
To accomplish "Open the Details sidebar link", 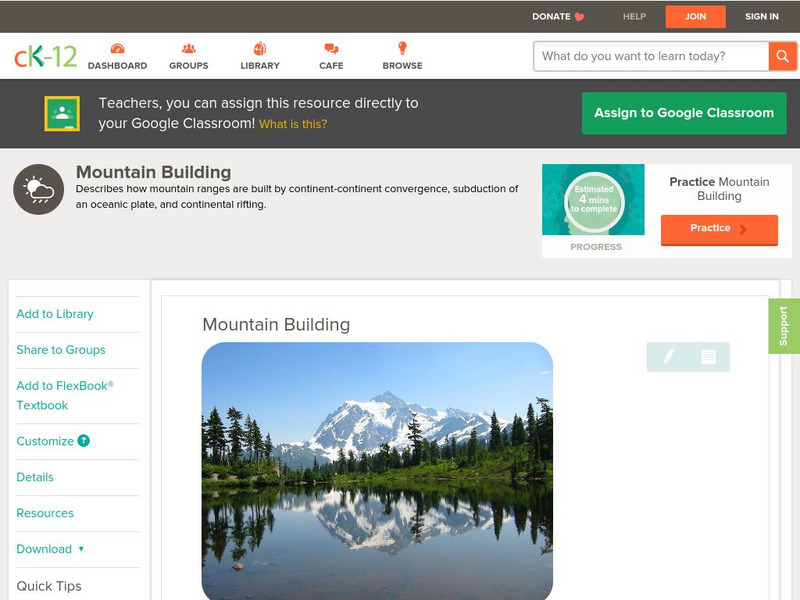I will [35, 478].
